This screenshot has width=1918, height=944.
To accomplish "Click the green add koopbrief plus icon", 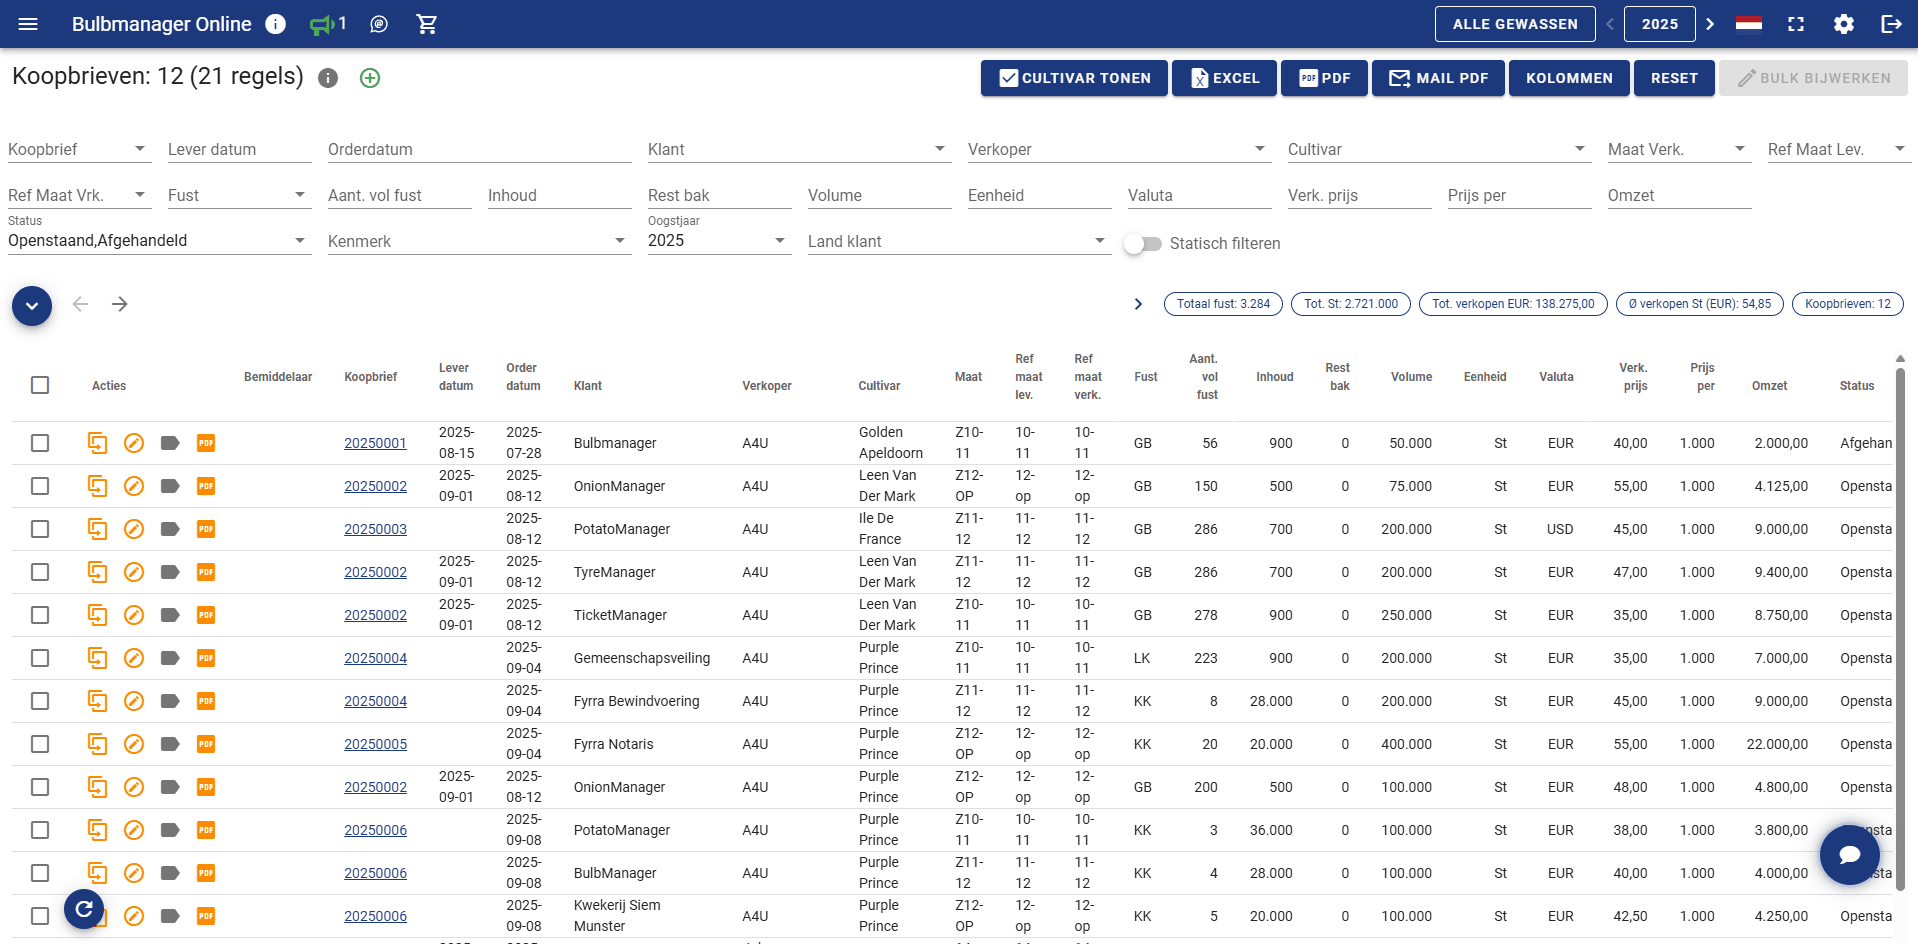I will coord(370,78).
